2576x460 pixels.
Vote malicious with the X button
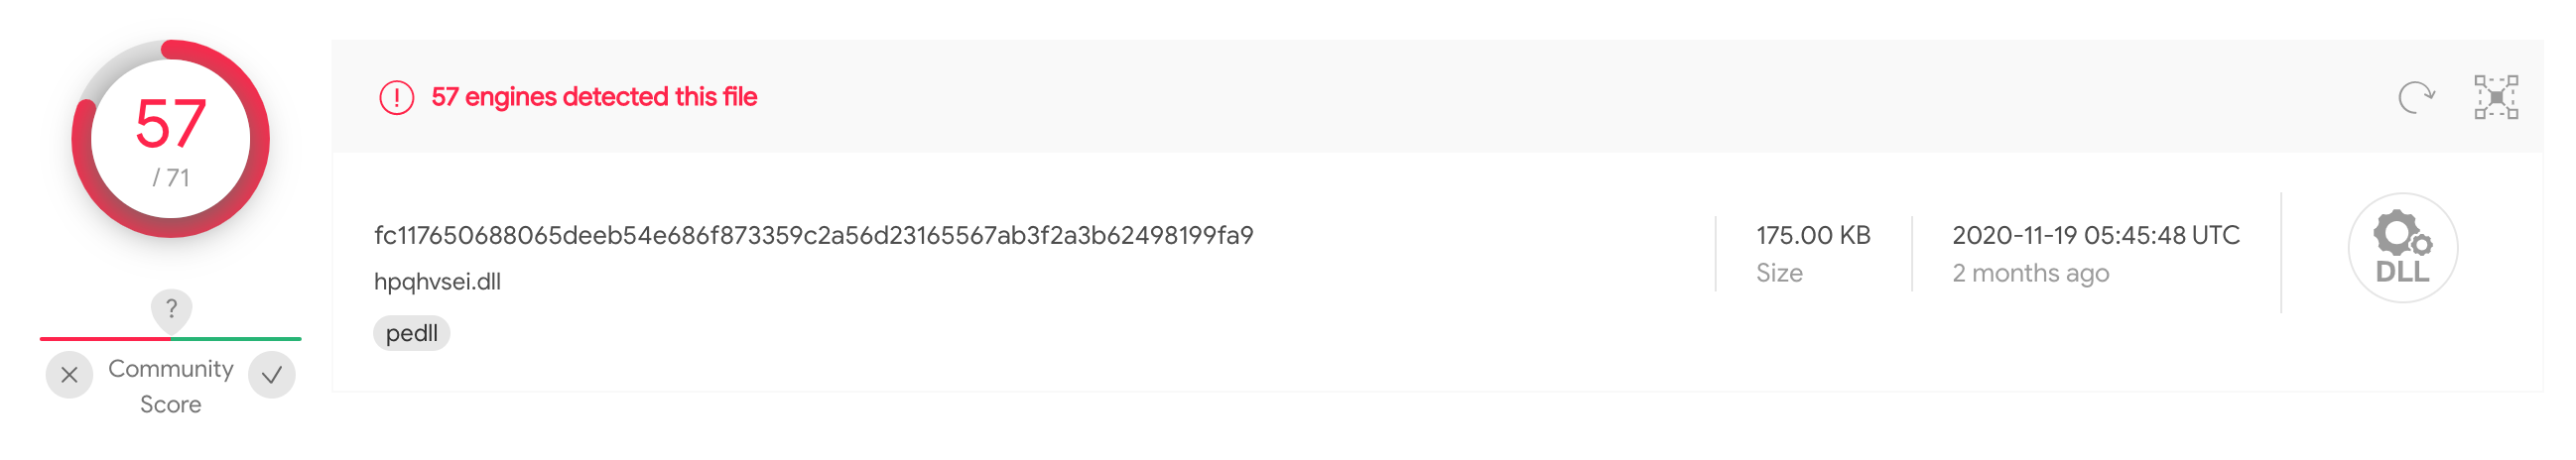coord(69,375)
